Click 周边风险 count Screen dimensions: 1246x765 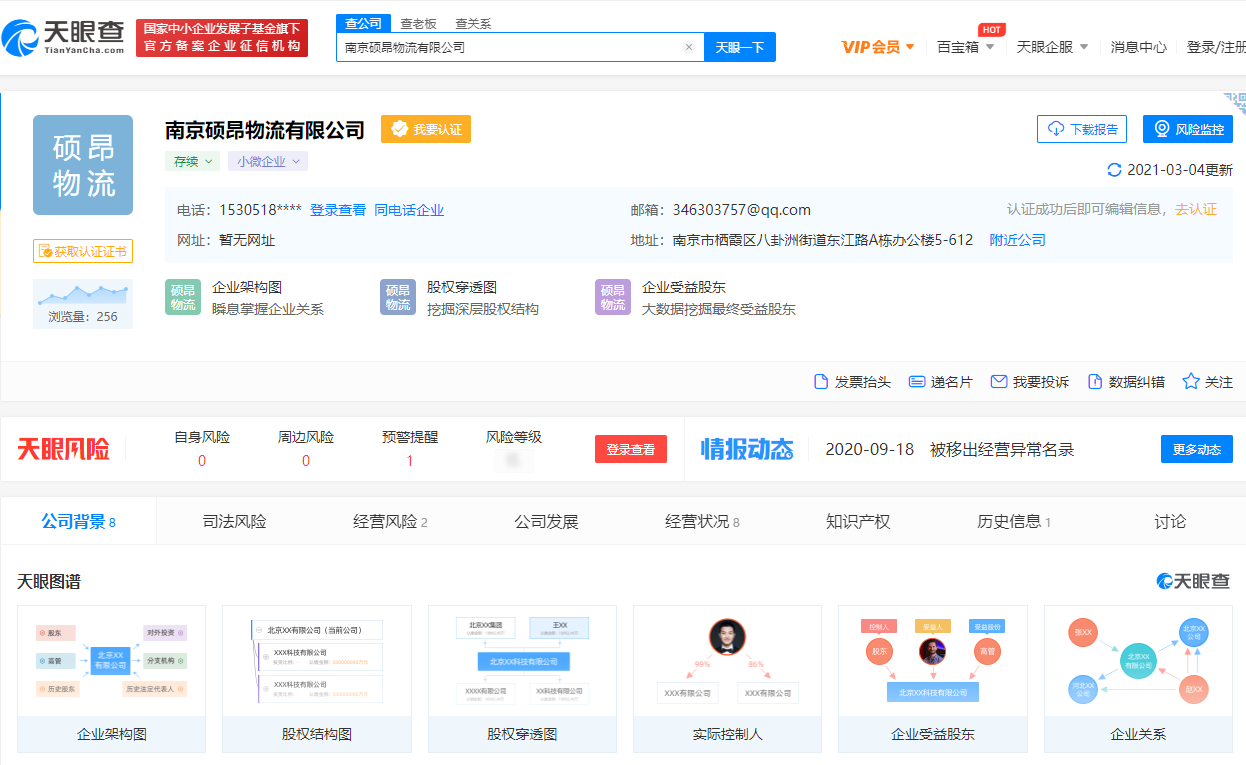(306, 461)
